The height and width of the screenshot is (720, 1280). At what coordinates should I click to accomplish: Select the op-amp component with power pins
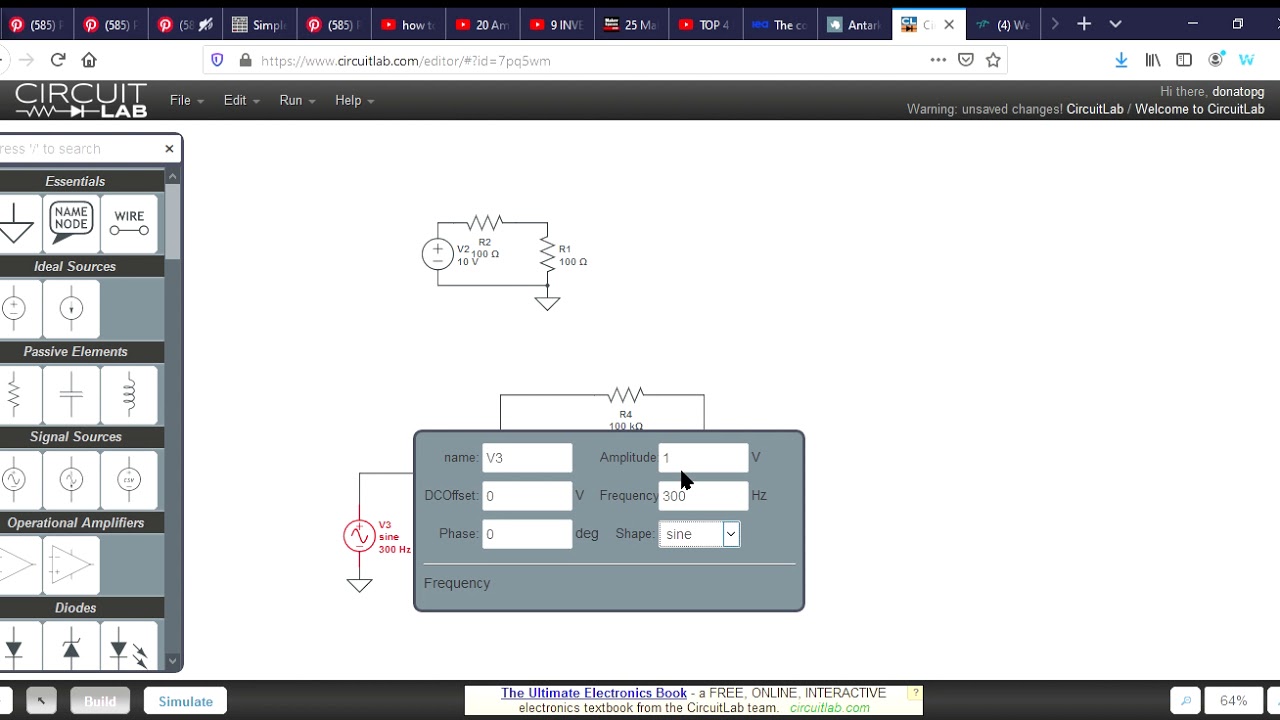71,565
